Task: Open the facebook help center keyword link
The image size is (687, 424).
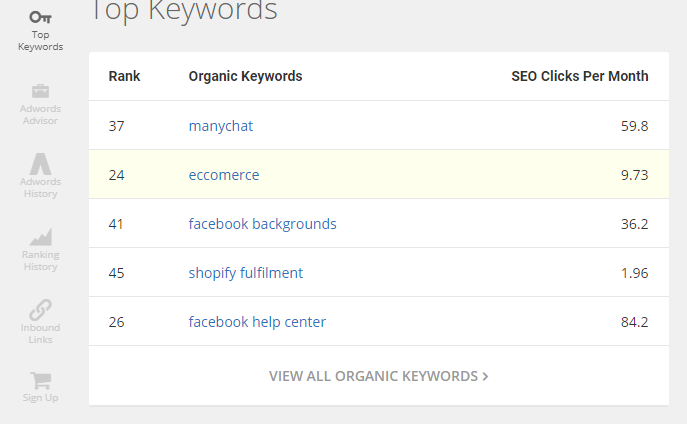Action: [257, 322]
